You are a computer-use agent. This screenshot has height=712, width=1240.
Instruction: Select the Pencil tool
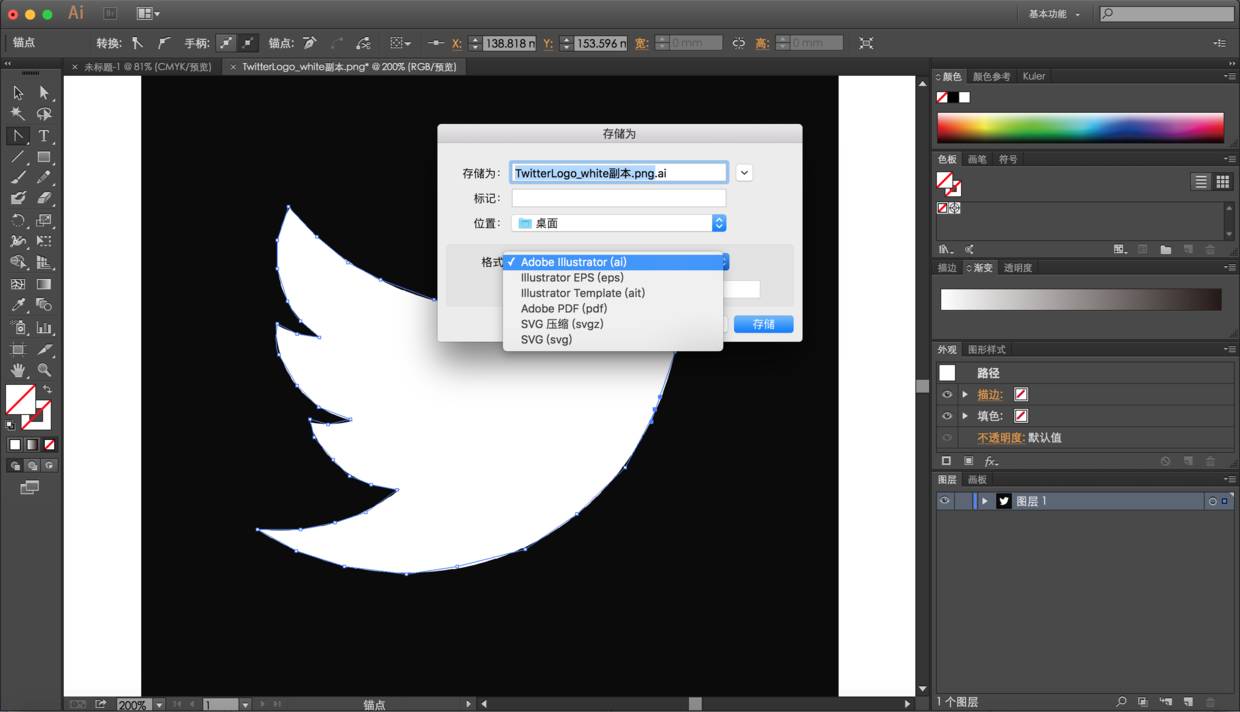coord(44,178)
